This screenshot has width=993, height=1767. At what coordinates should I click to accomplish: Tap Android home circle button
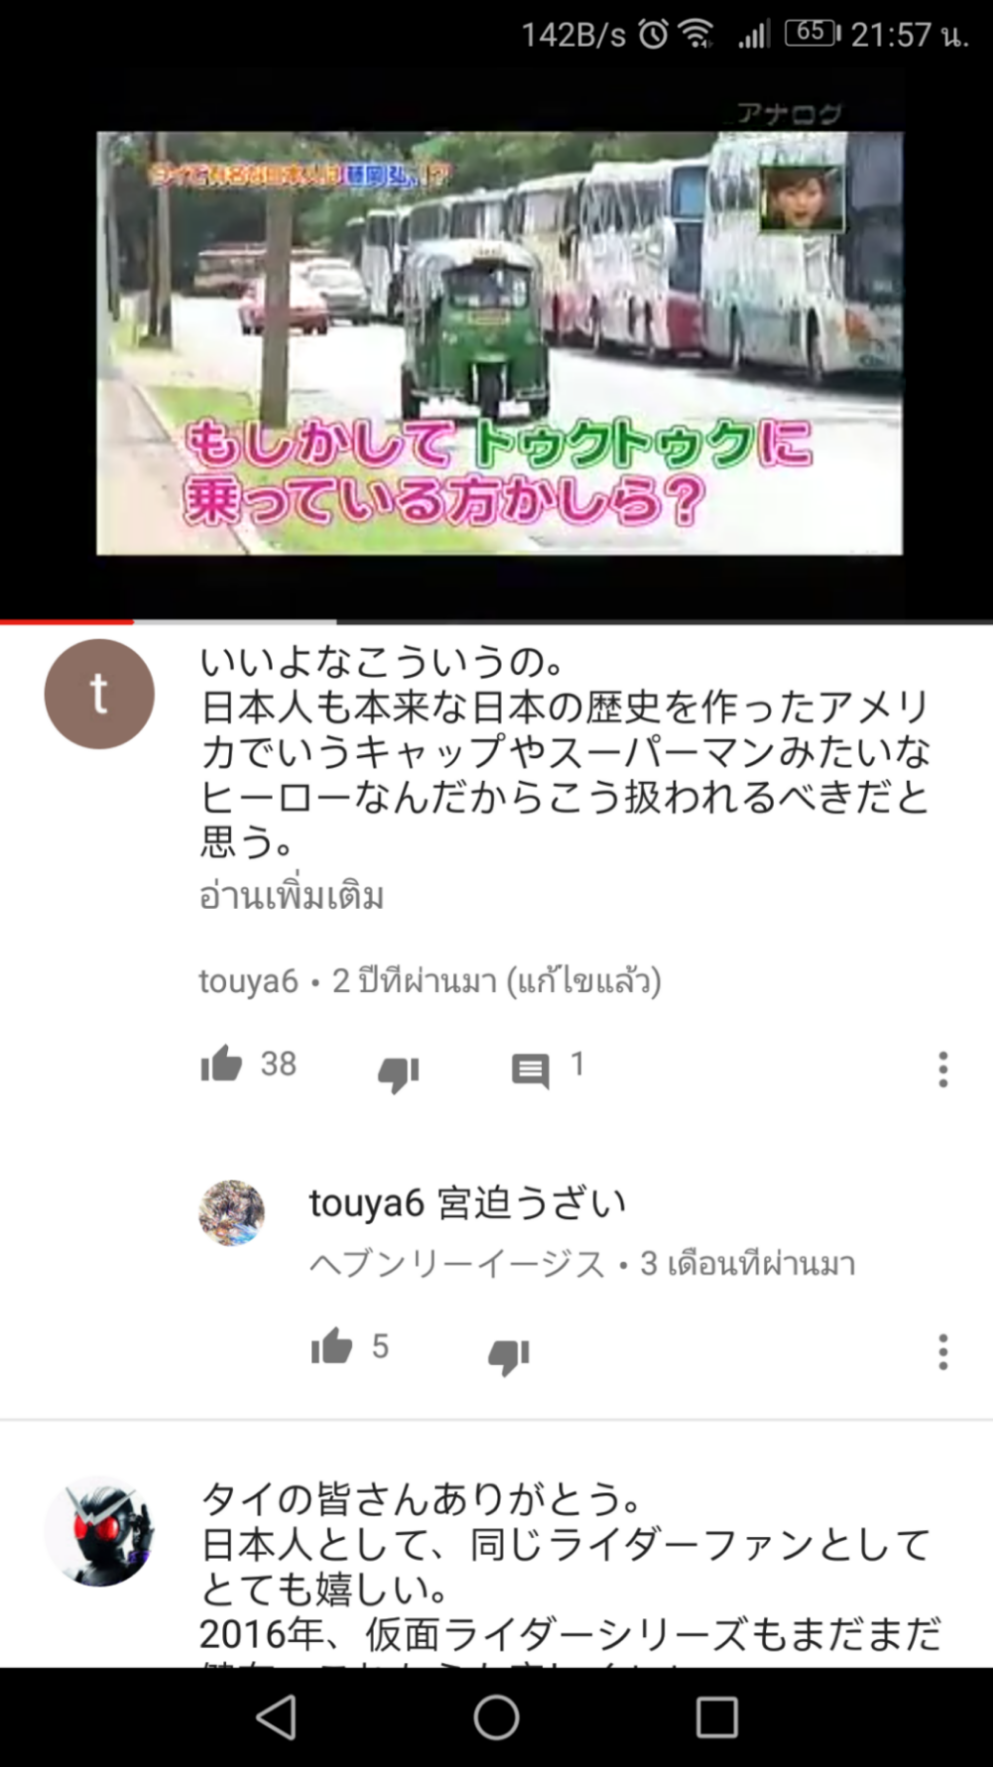pos(496,1717)
